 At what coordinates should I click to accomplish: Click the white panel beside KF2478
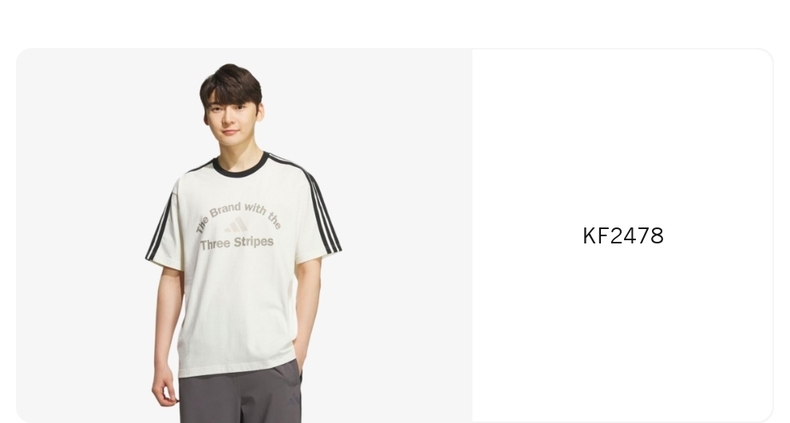[623, 236]
